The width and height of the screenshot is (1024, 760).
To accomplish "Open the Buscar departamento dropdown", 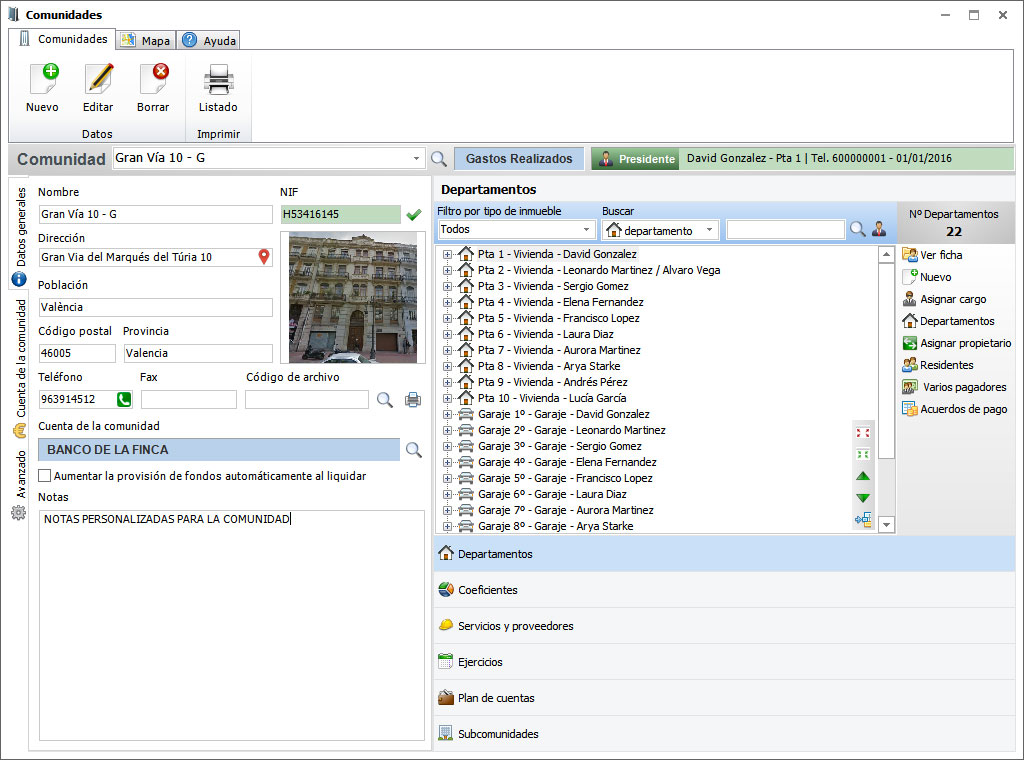I will [x=709, y=230].
